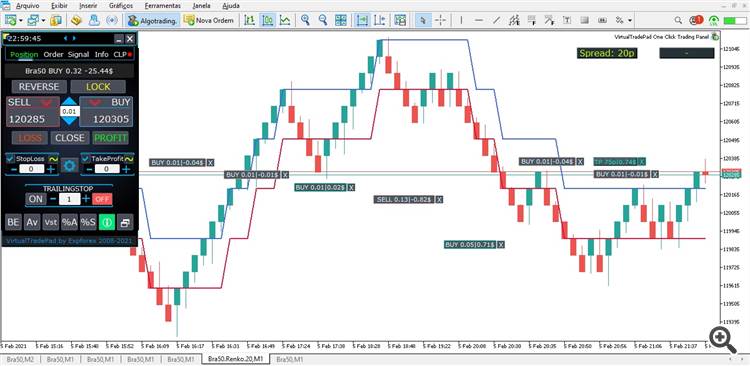
Task: Toggle chart auto scroll icon
Action: click(362, 20)
